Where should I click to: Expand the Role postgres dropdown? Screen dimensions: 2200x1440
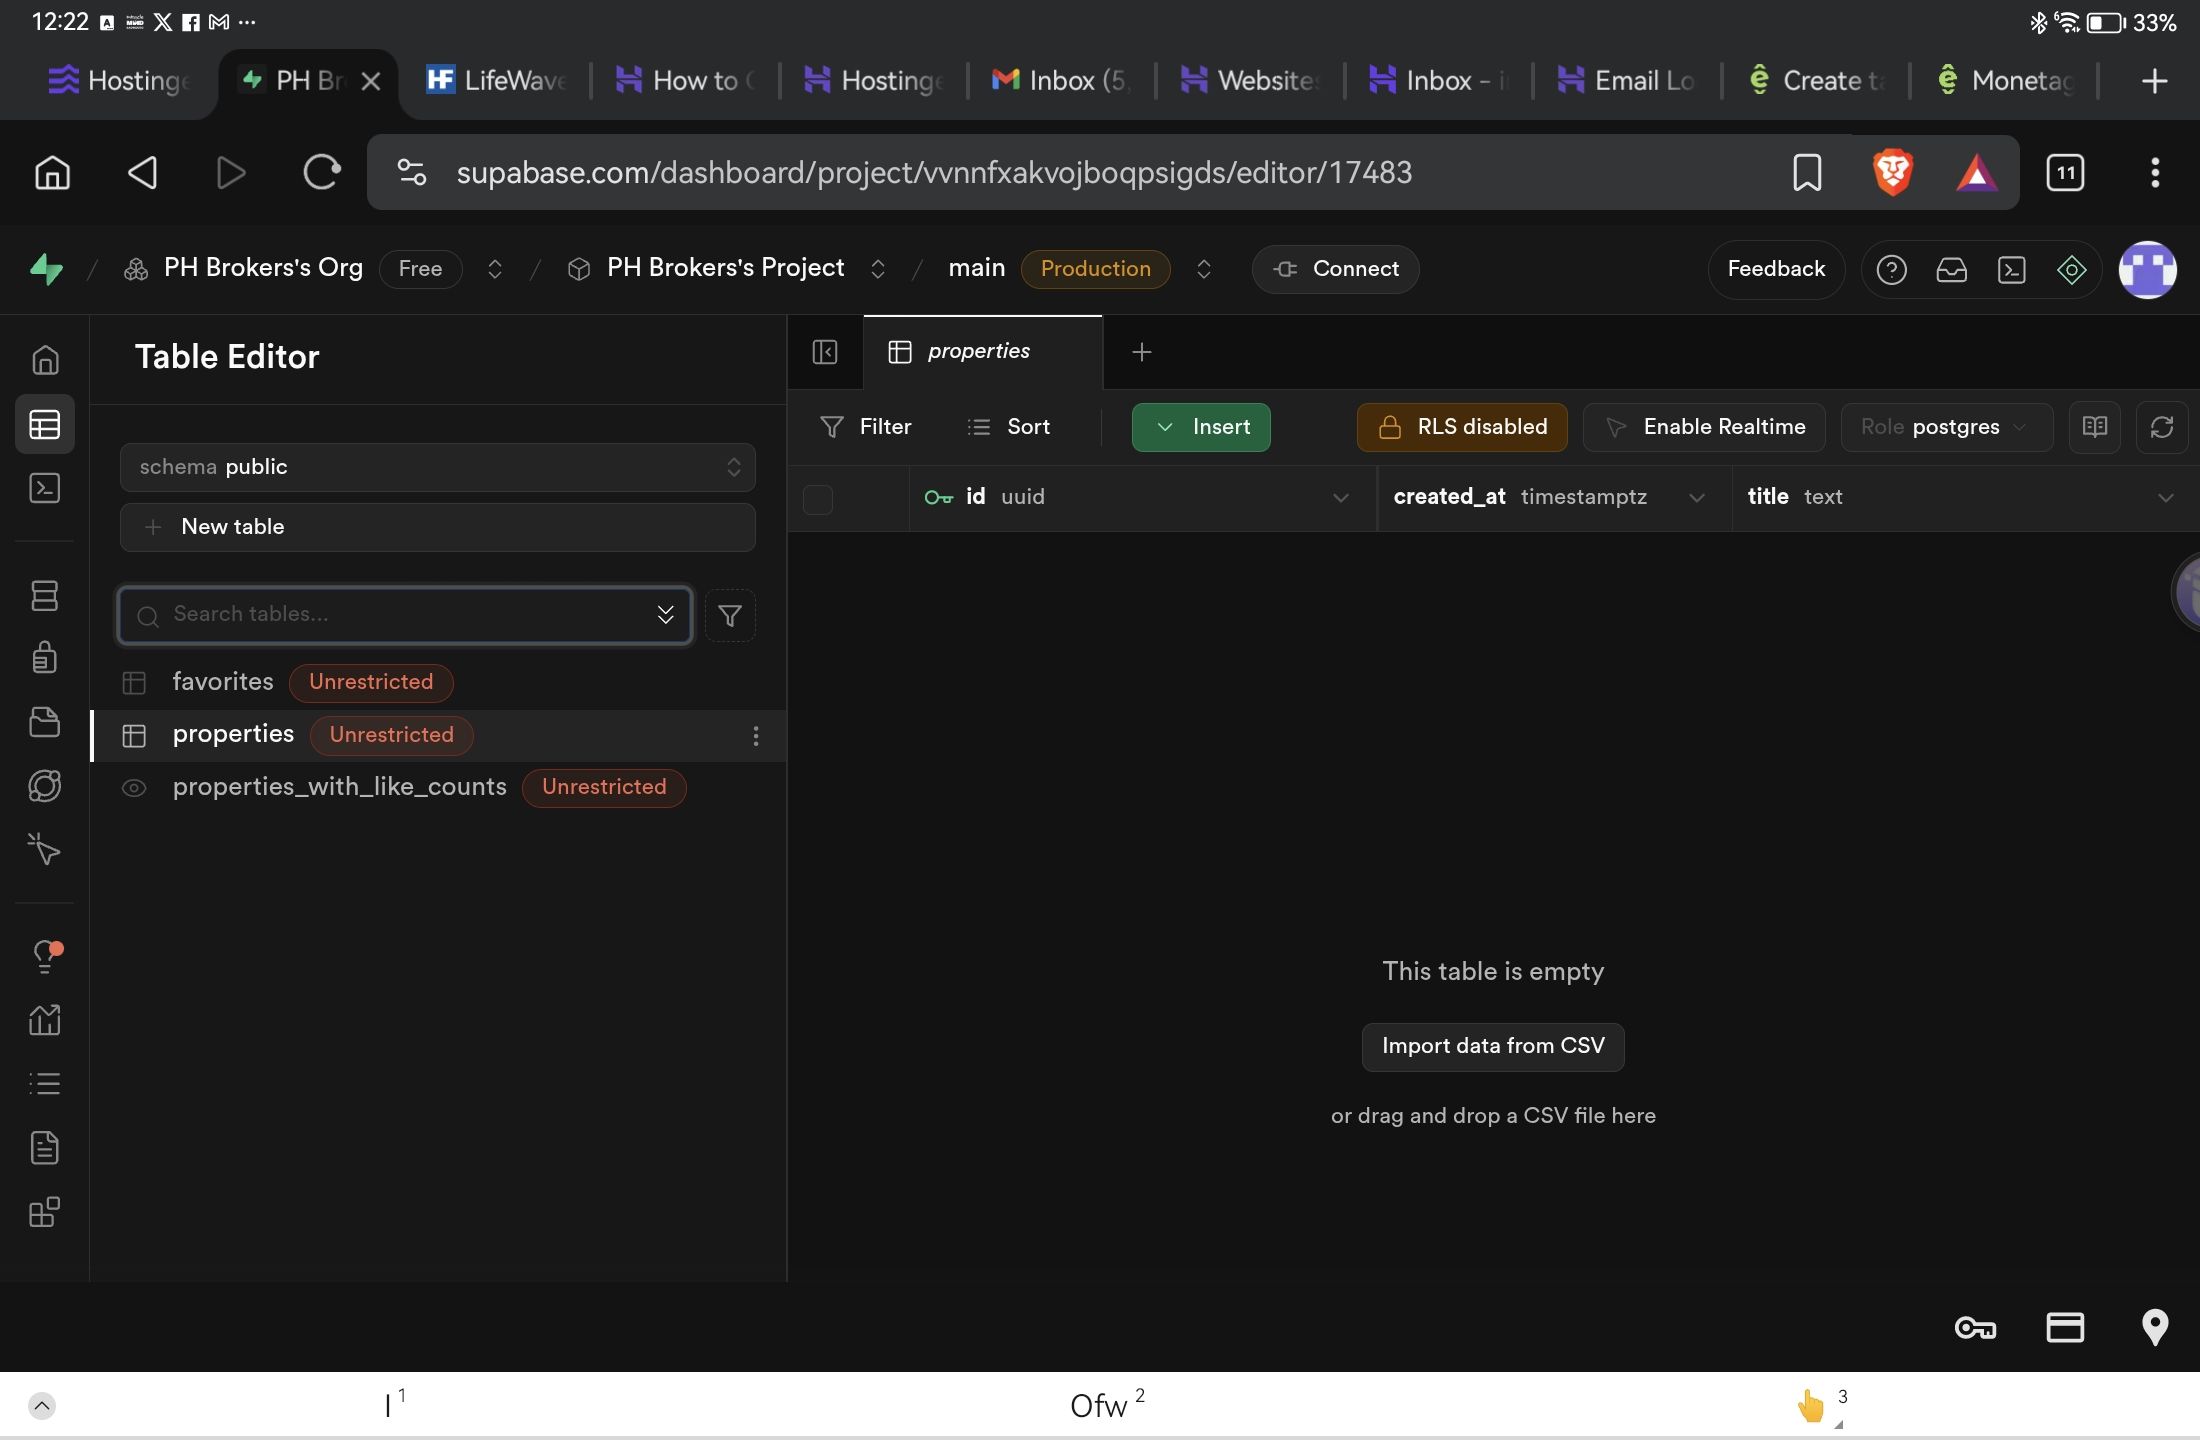pos(1945,427)
